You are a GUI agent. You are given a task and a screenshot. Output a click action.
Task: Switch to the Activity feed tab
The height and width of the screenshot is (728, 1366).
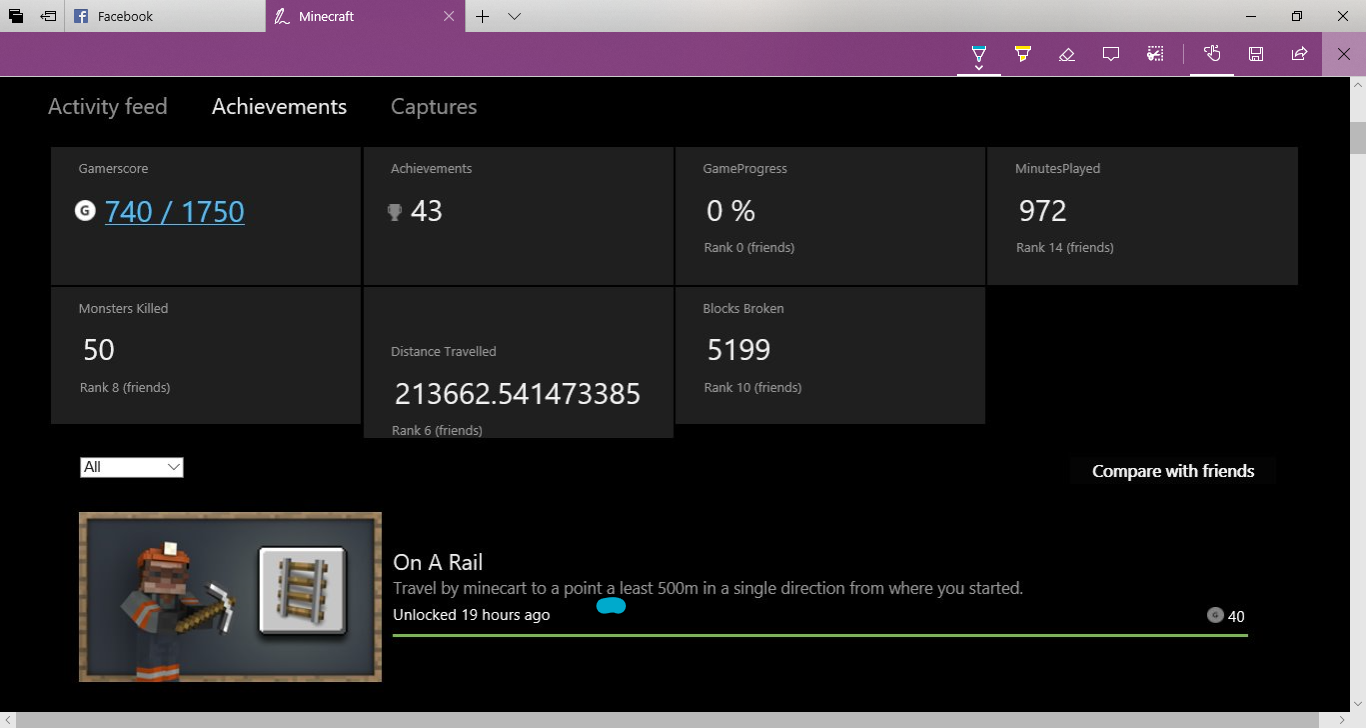click(x=107, y=107)
